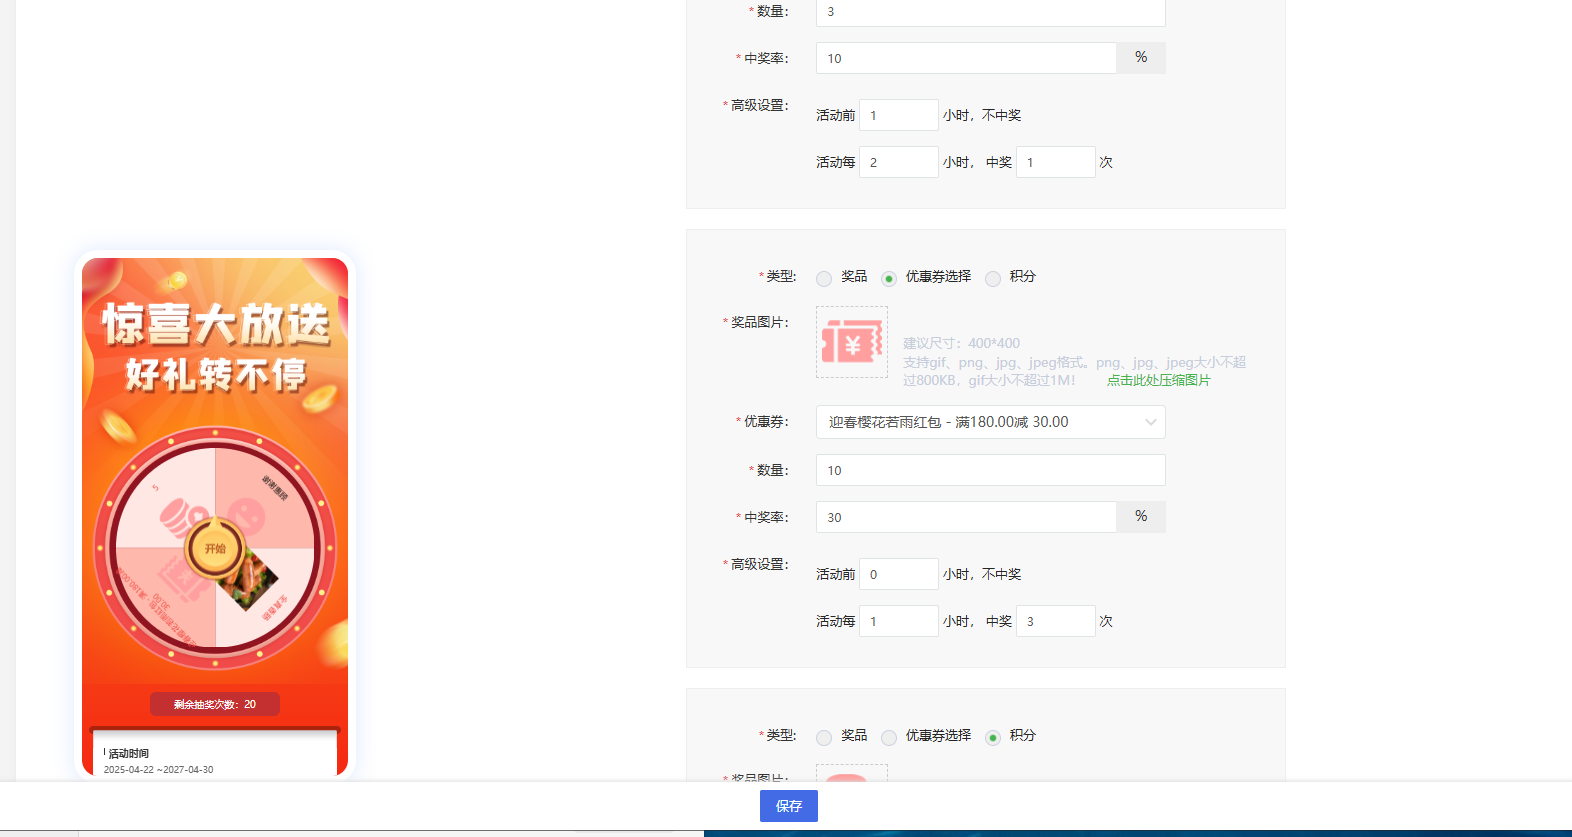Viewport: 1572px width, 837px height.
Task: Click the 保存 button
Action: click(788, 806)
